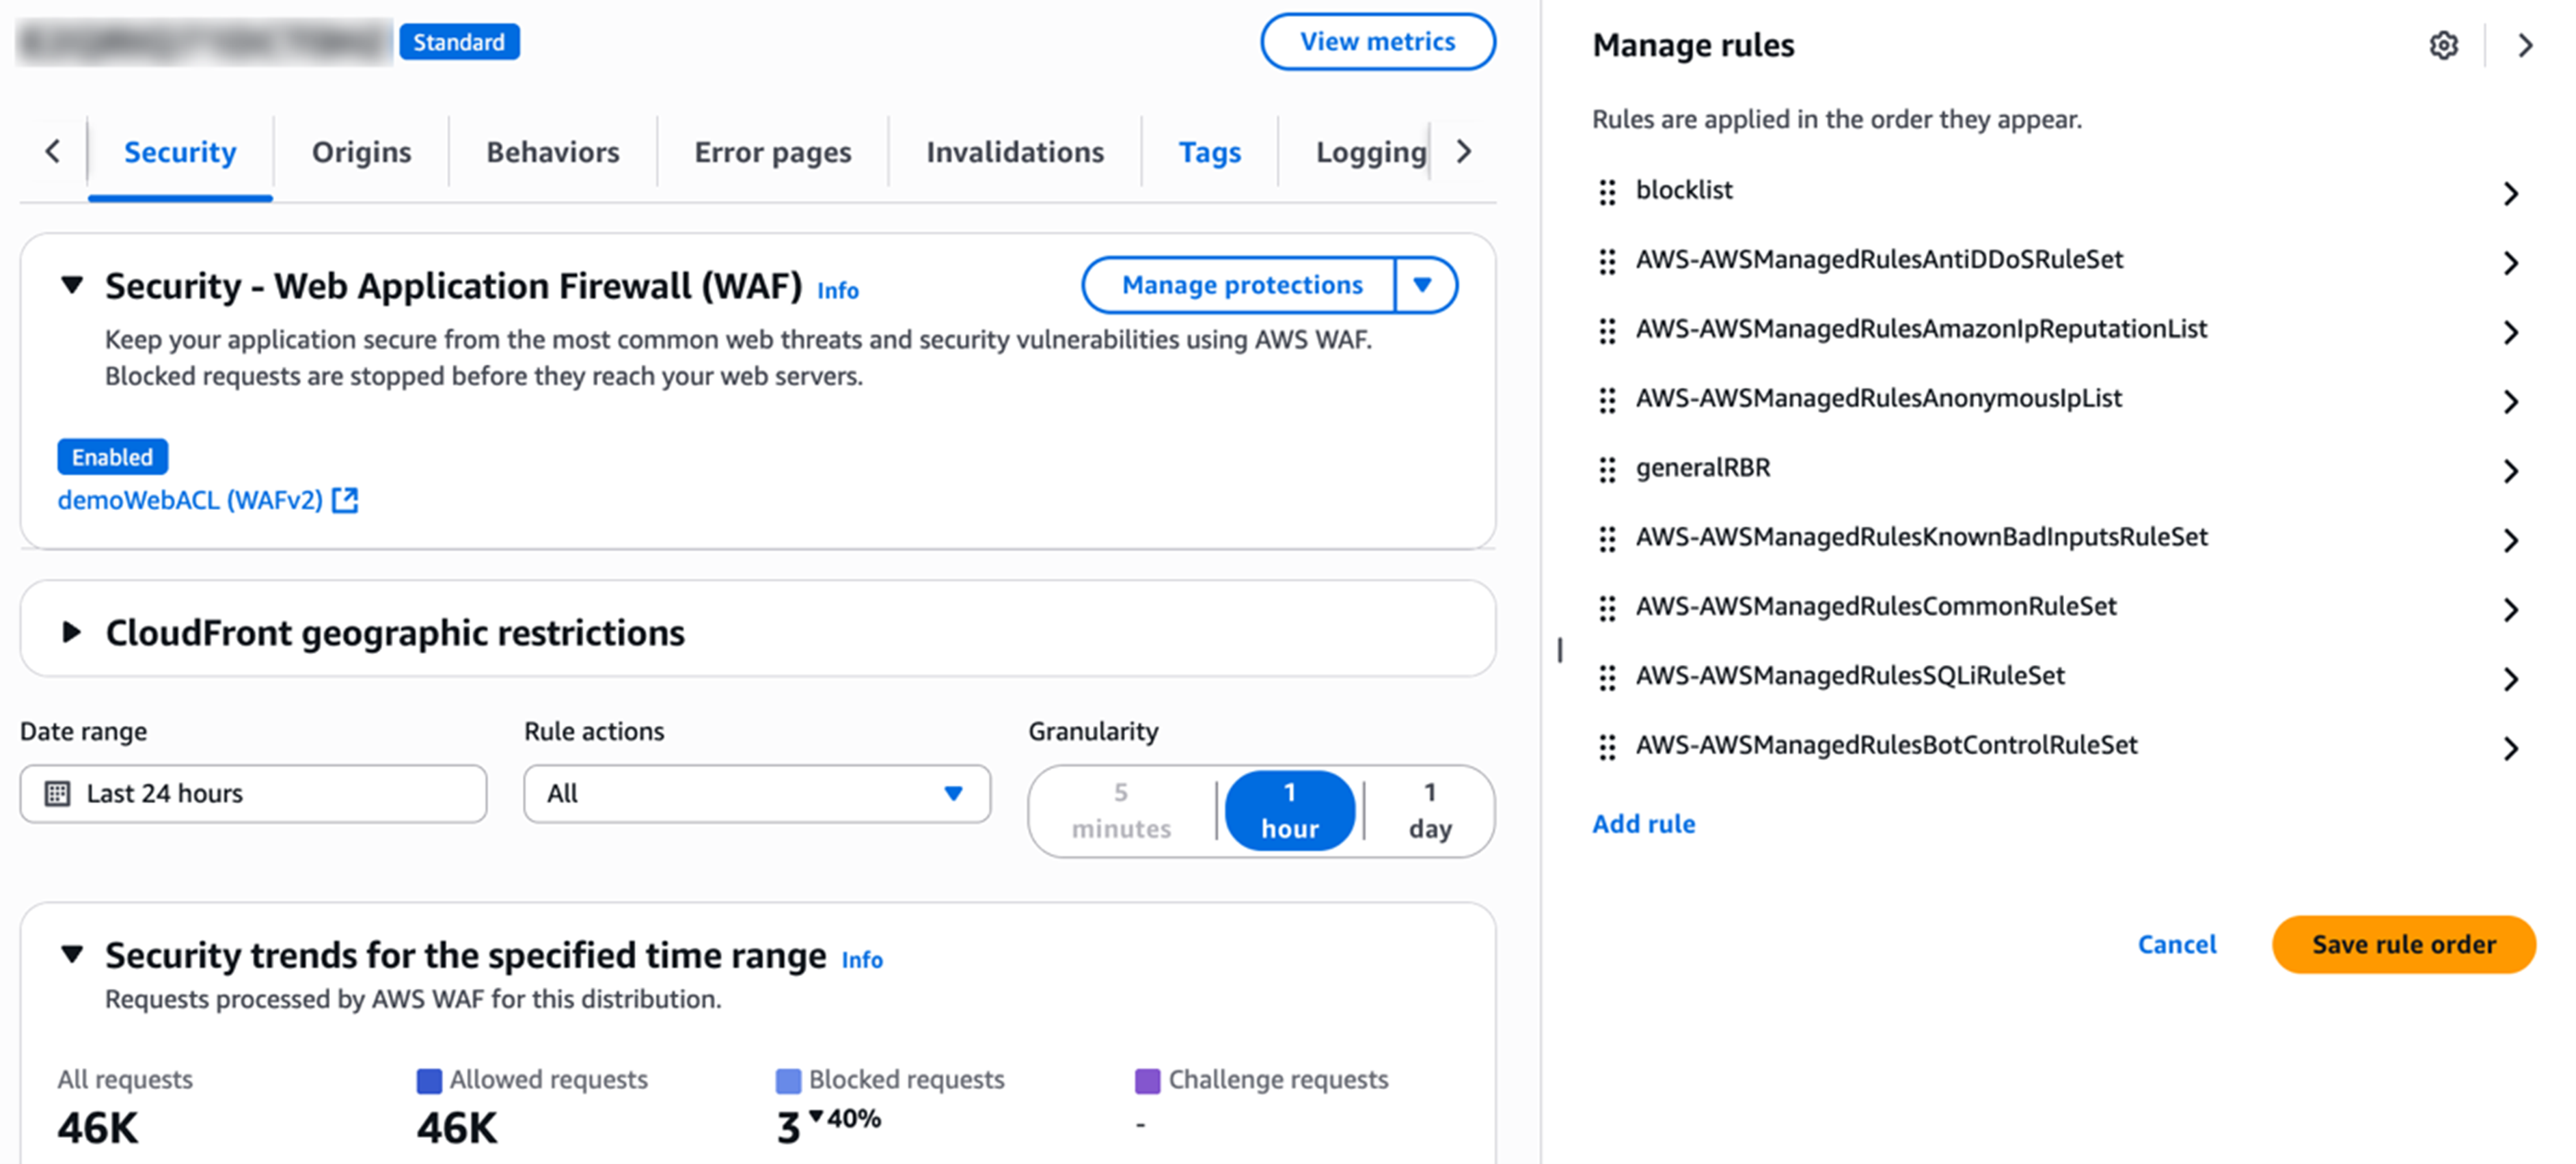Collapse the Manage rules side panel

pyautogui.click(x=2525, y=45)
